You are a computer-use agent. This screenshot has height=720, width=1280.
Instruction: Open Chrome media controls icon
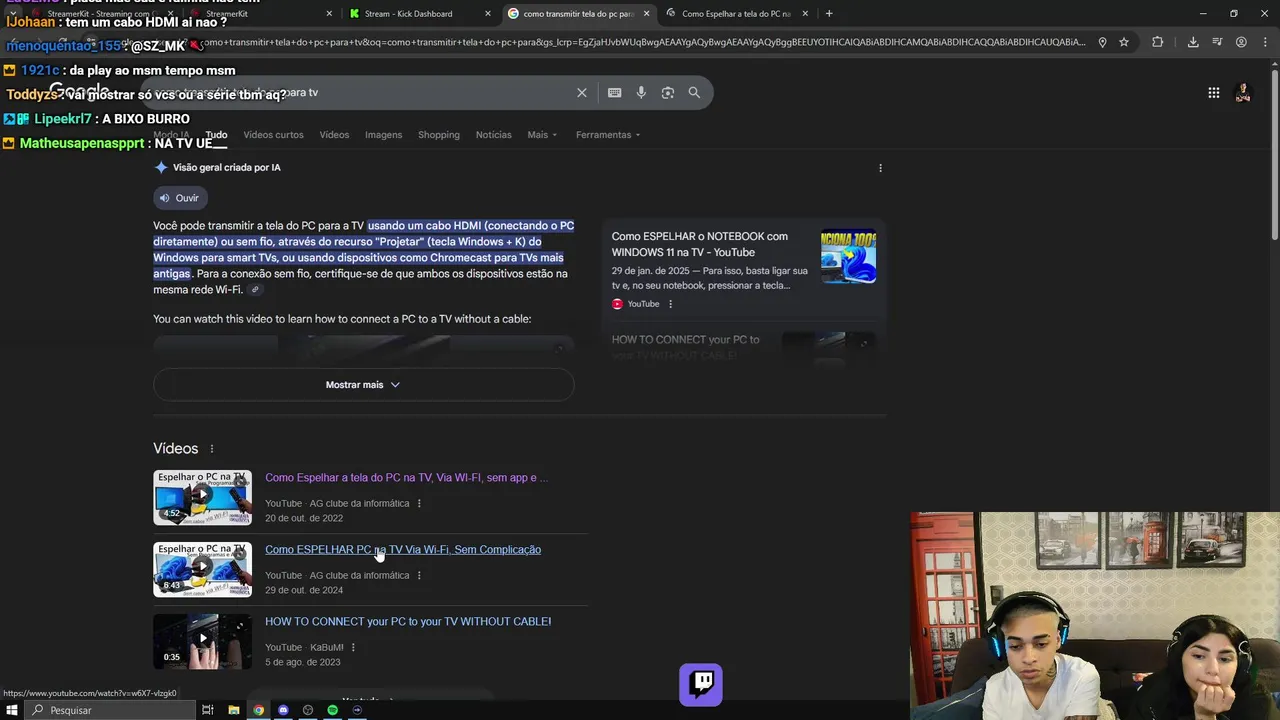tap(1217, 42)
